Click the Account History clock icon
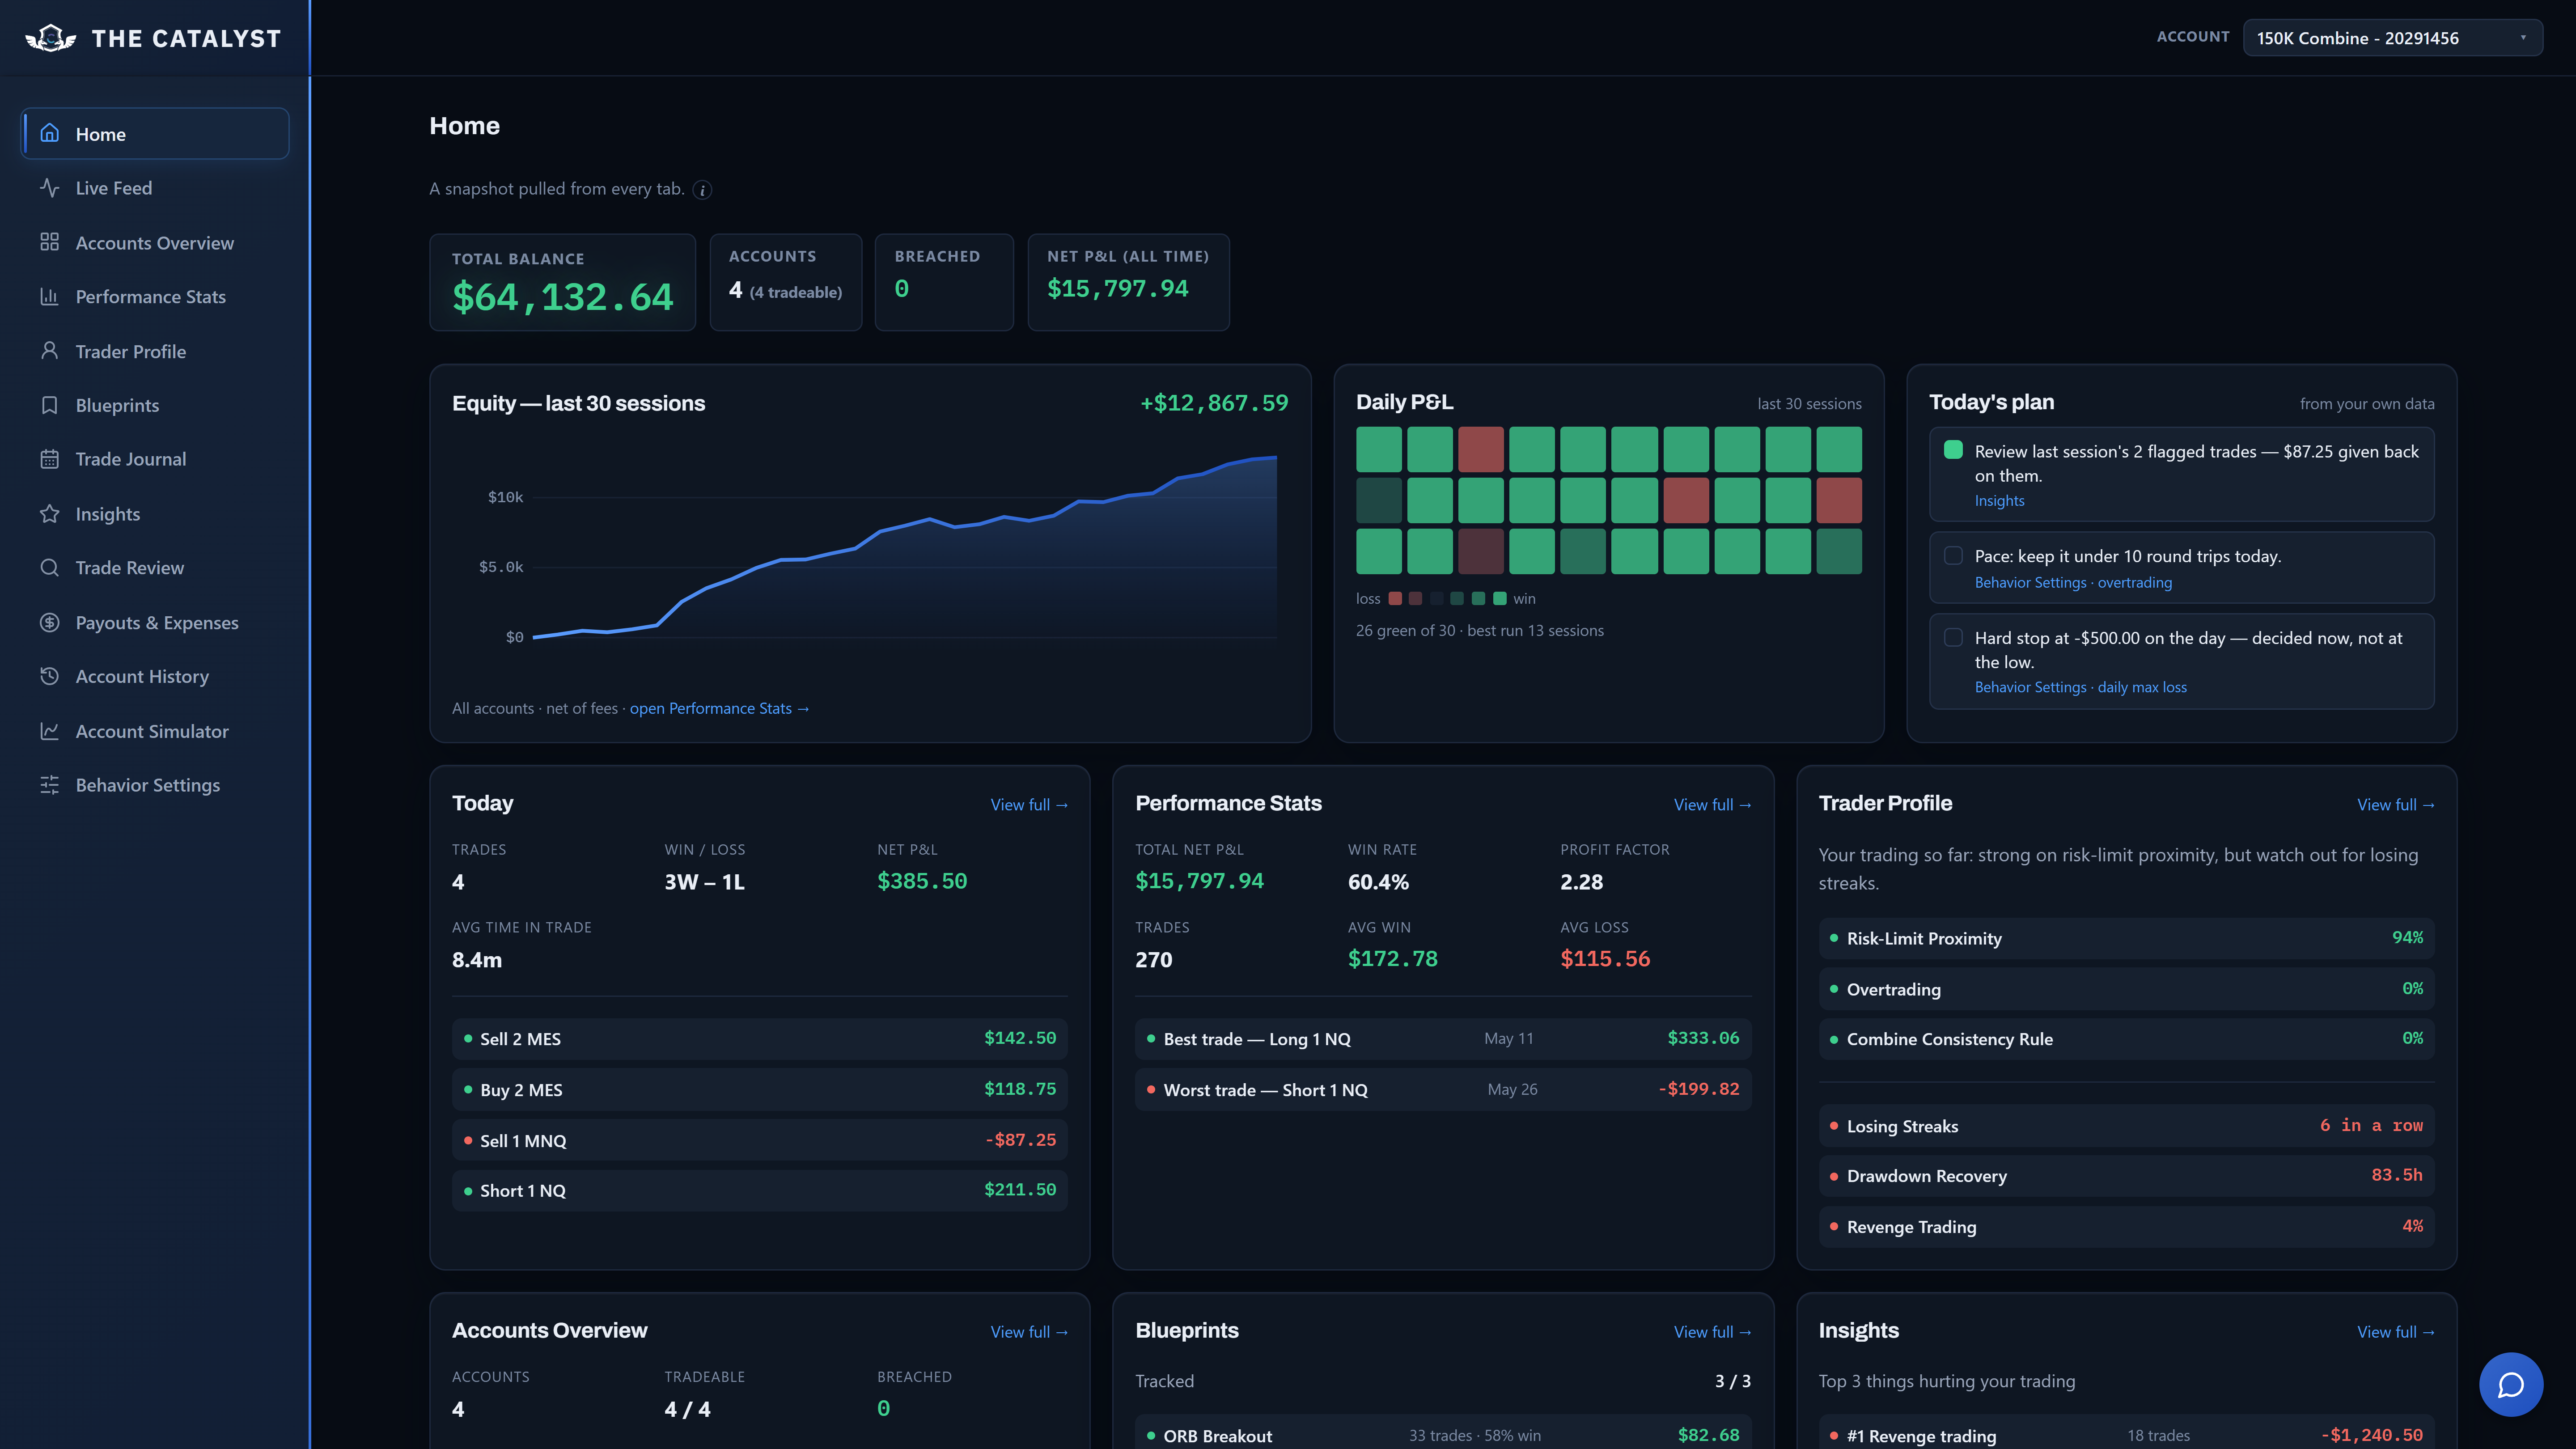Screen dimensions: 2576x1449 [49, 676]
